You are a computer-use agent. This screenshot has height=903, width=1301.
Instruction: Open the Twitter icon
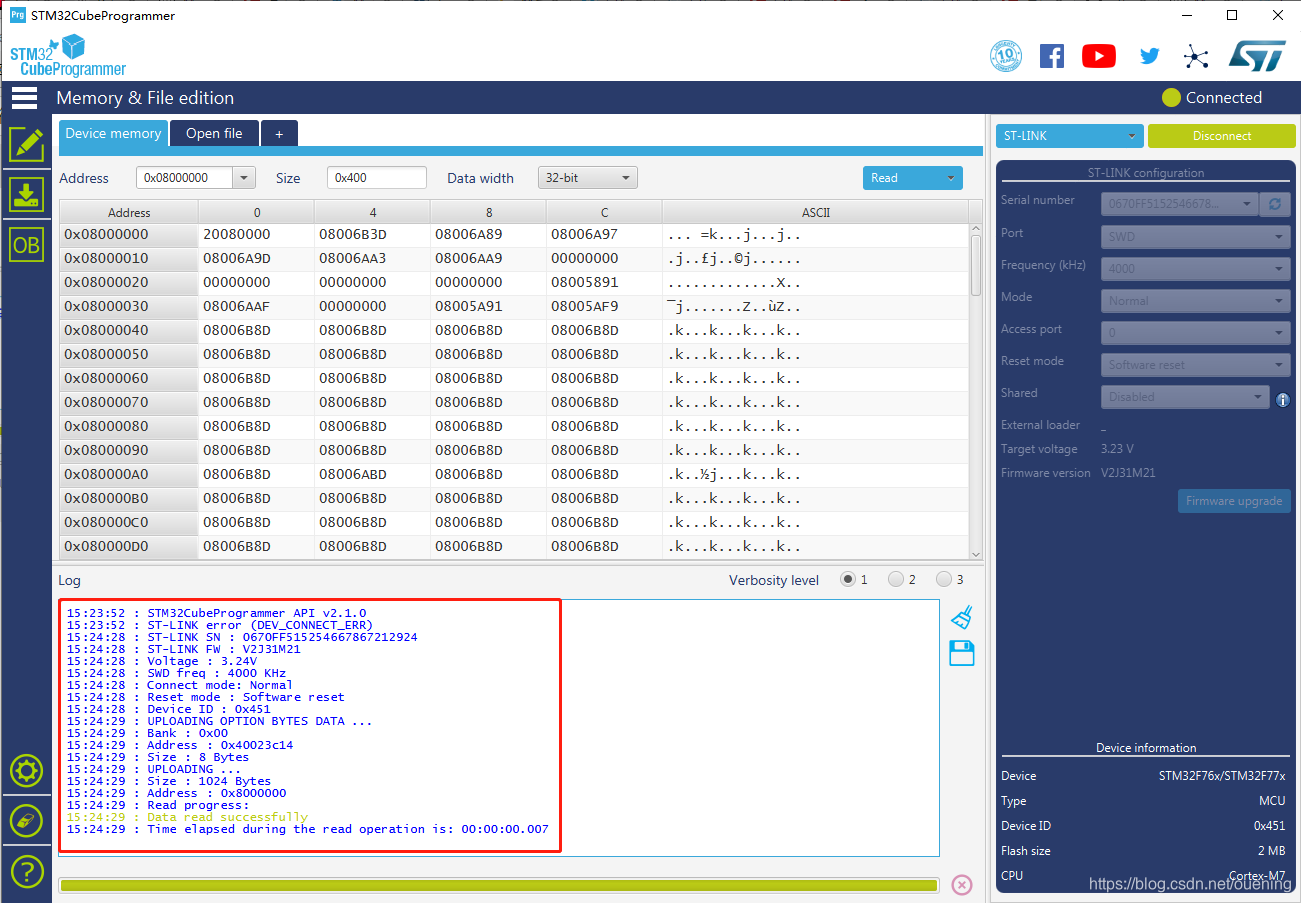(1149, 57)
